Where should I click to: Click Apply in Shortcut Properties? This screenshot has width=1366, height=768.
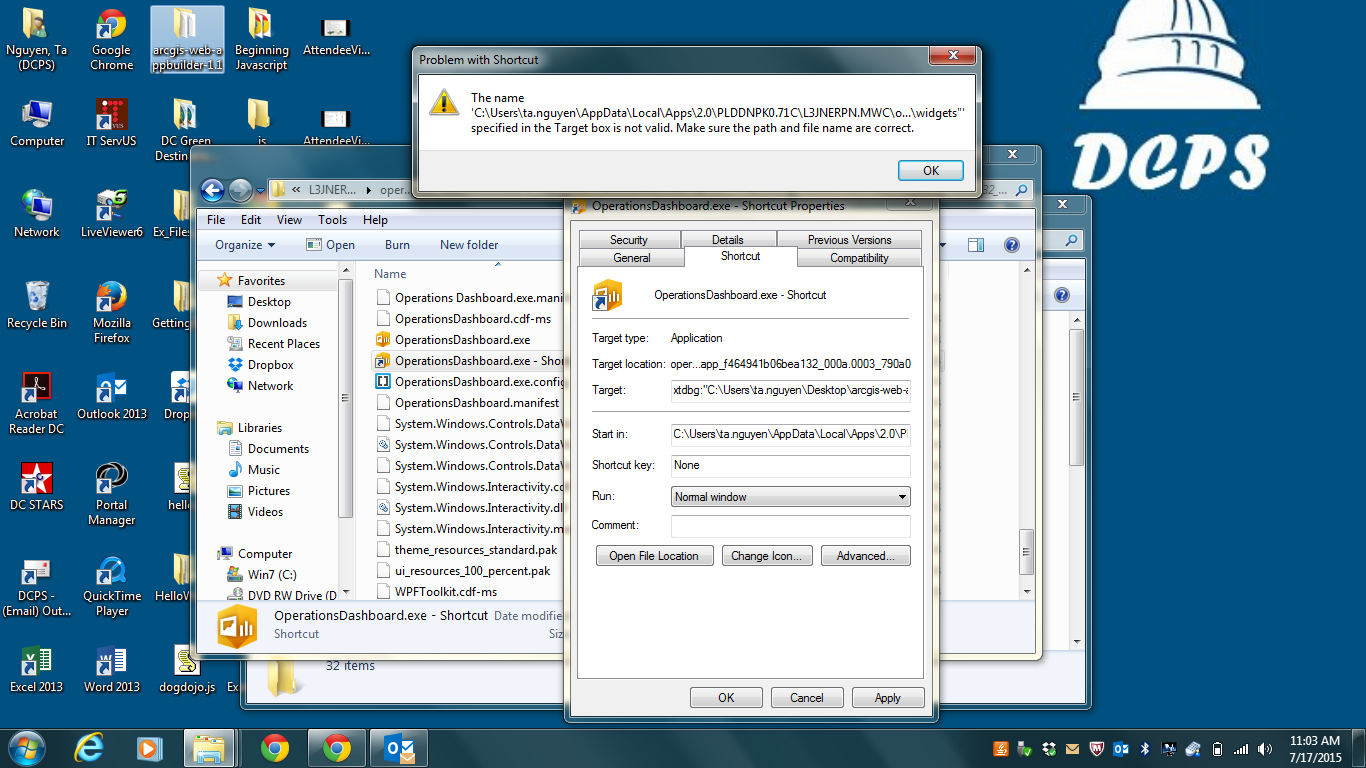(x=888, y=698)
